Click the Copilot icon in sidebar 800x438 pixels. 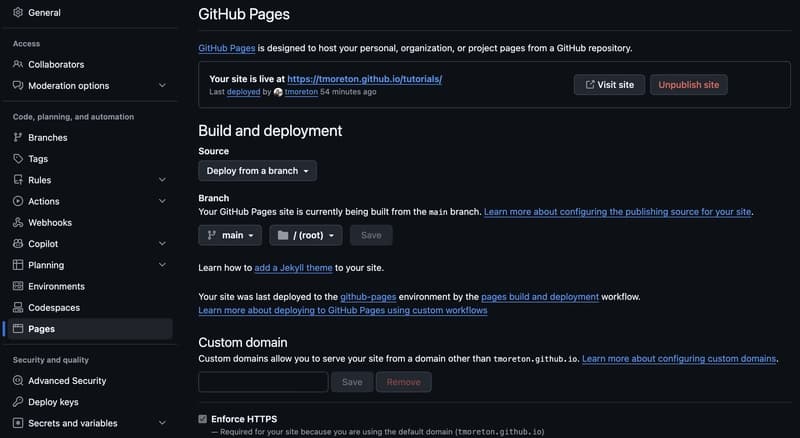point(18,244)
